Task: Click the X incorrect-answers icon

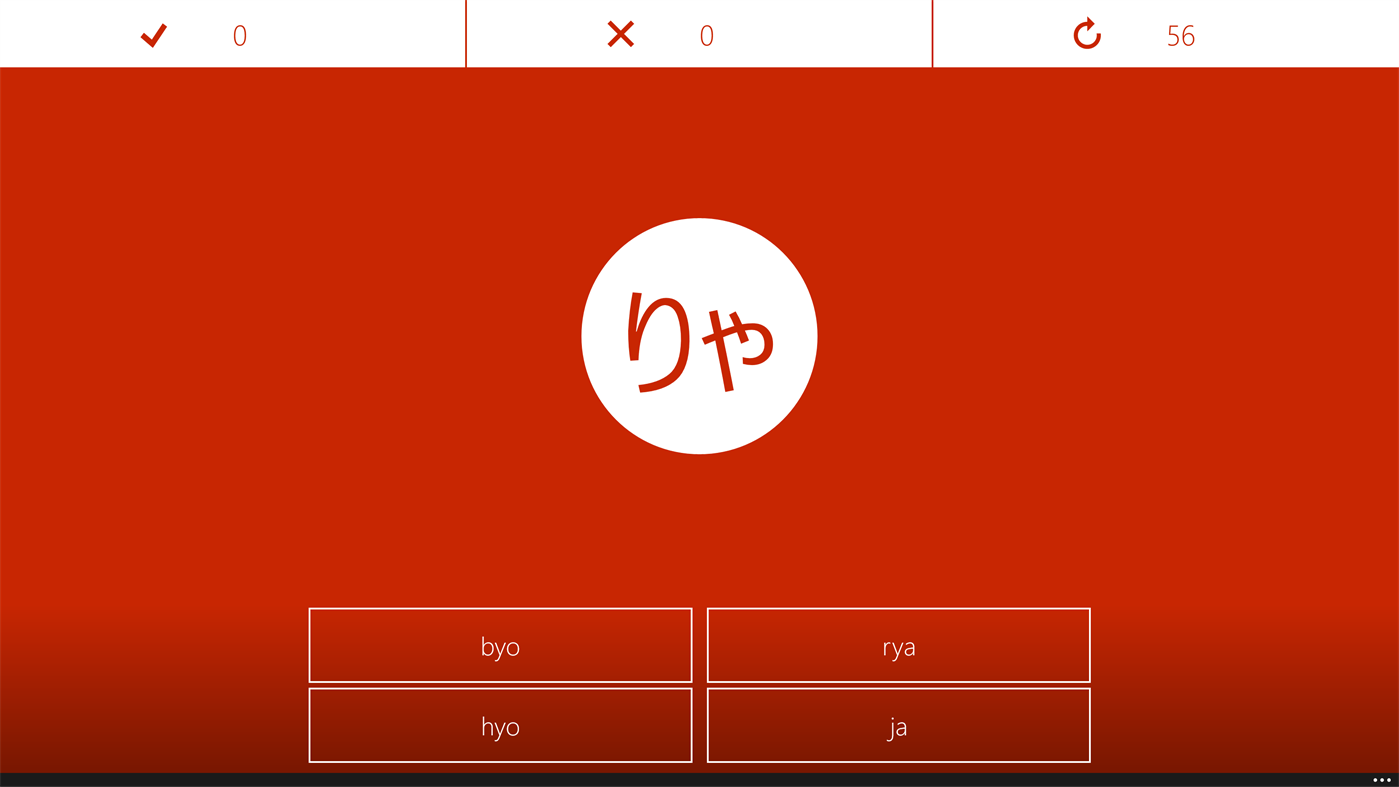Action: pos(621,33)
